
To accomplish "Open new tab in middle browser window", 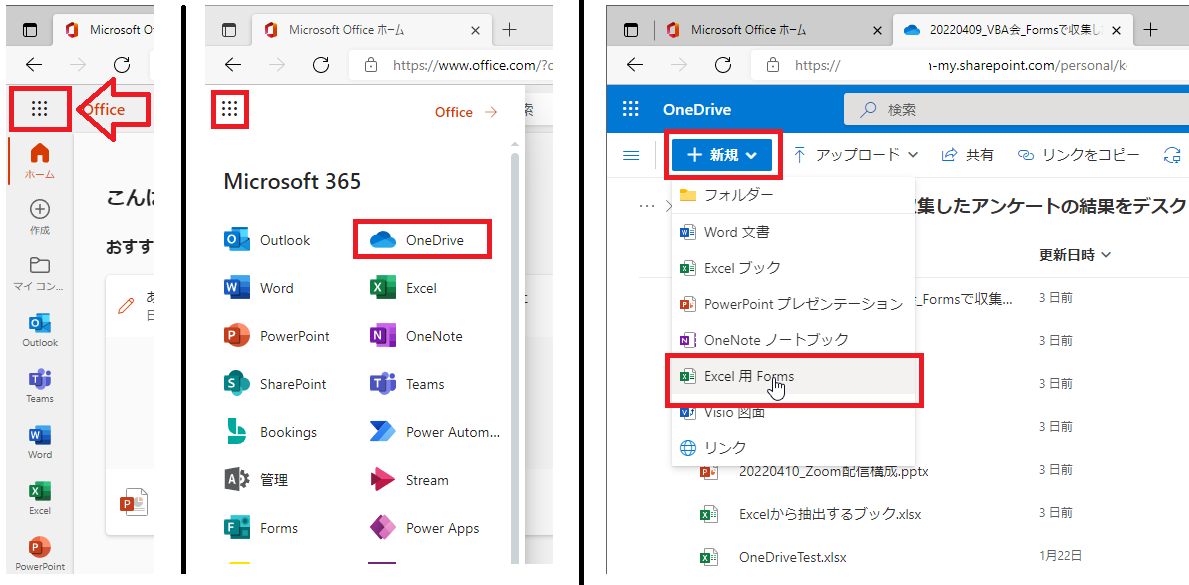I will pos(510,30).
